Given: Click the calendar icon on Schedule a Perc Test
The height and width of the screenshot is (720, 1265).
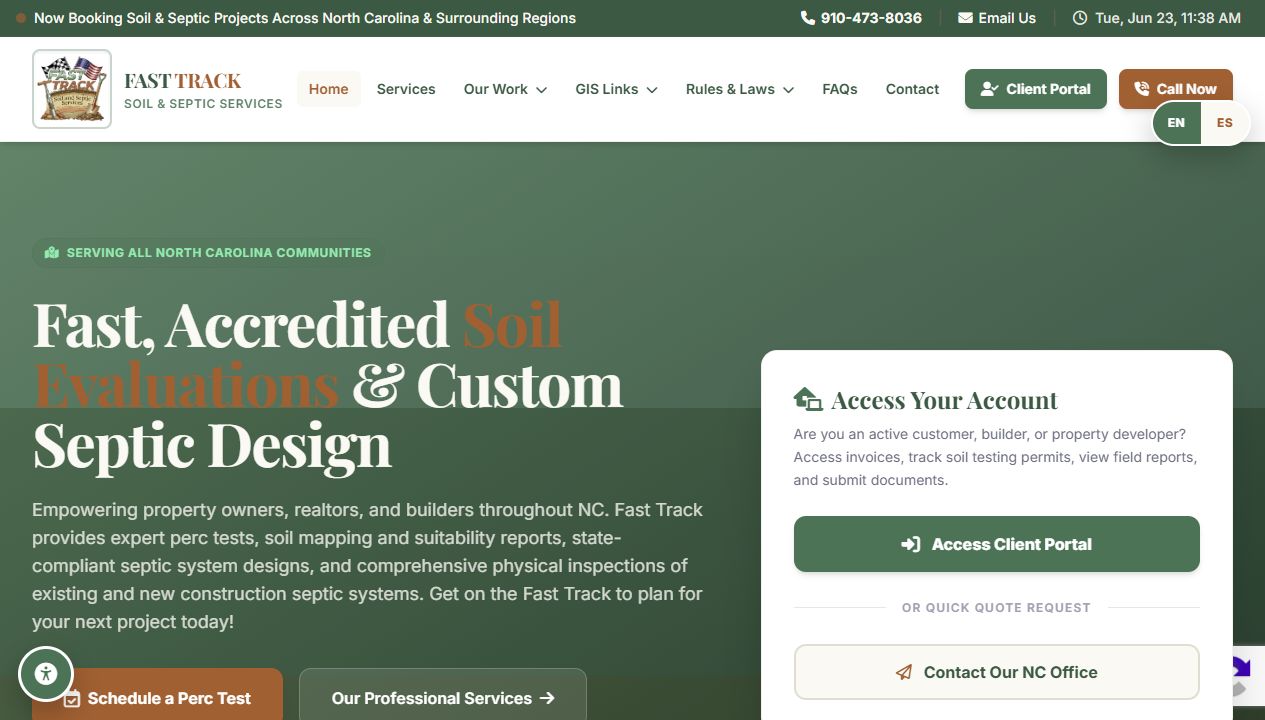Looking at the screenshot, I should pos(71,699).
